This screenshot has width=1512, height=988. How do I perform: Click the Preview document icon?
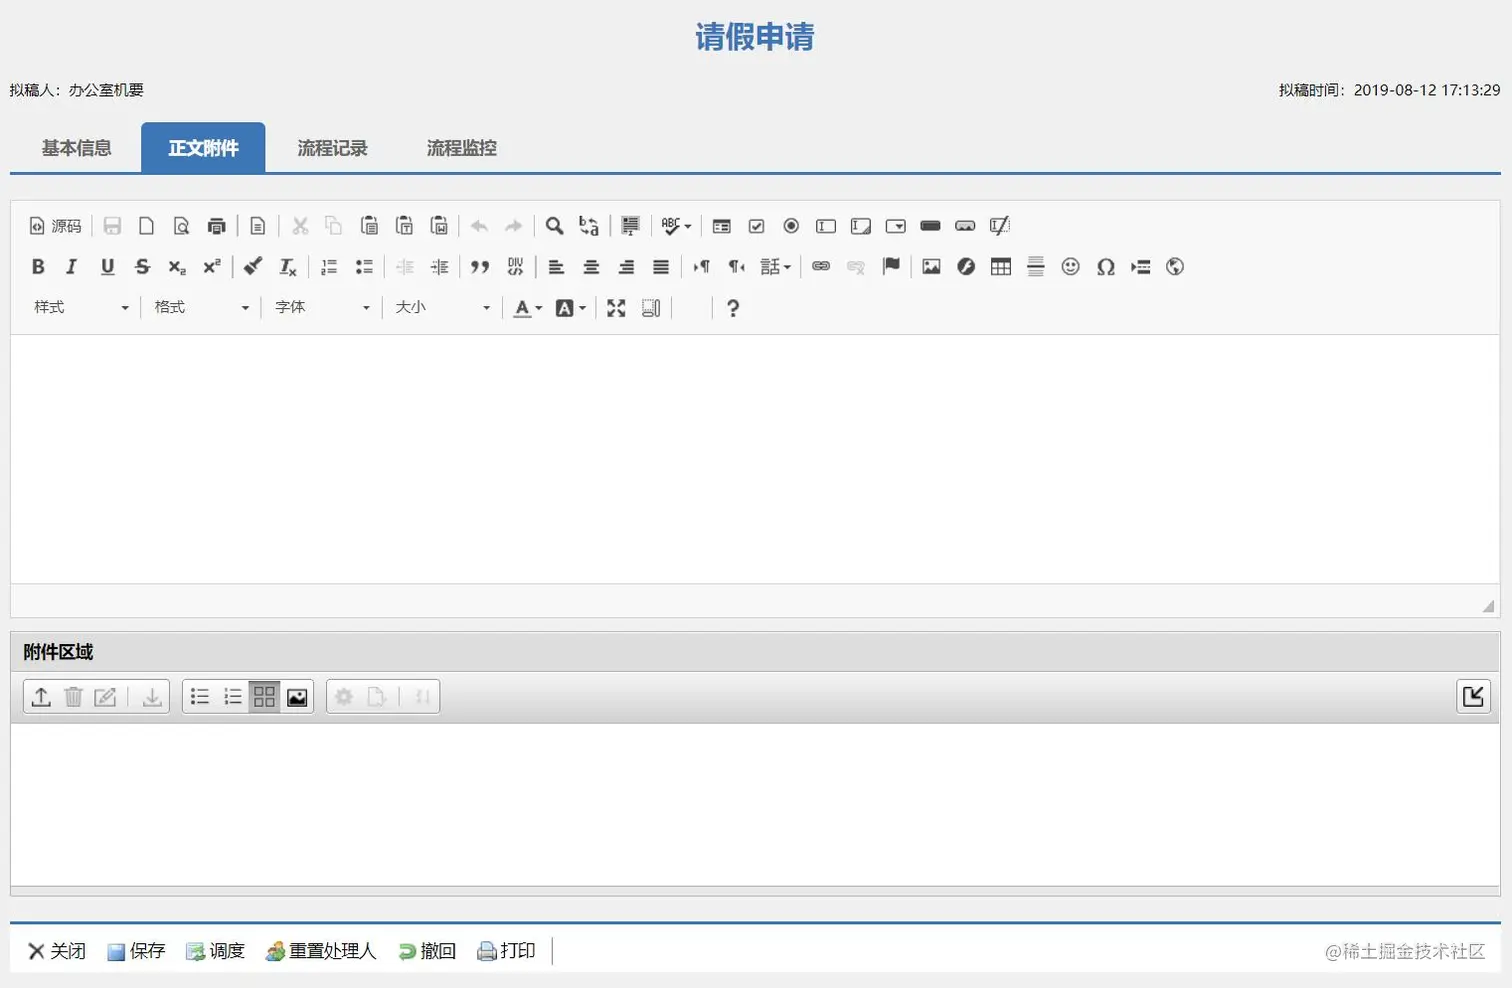tap(181, 226)
